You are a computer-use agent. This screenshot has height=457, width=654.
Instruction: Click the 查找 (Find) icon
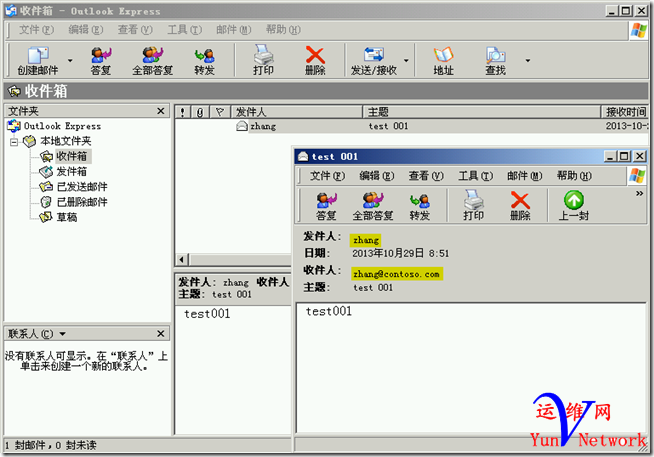[495, 60]
